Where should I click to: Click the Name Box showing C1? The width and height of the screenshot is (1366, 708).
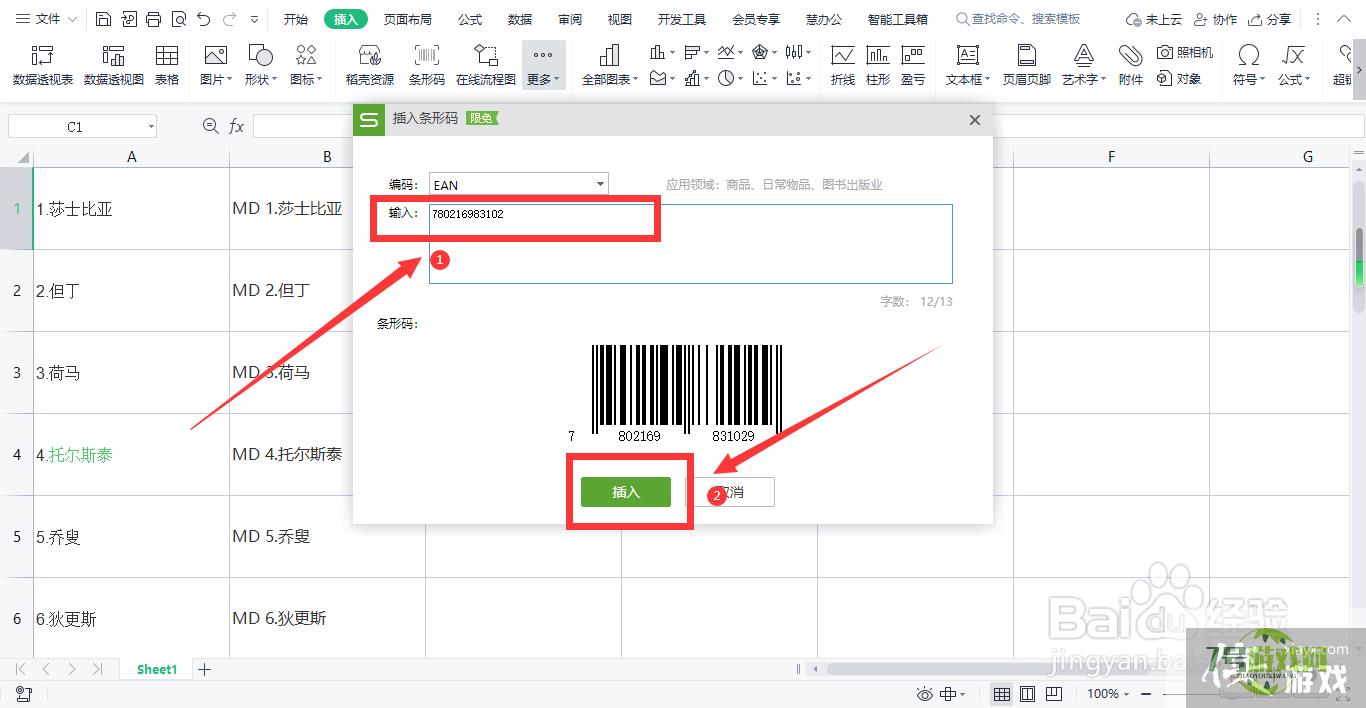(x=82, y=126)
